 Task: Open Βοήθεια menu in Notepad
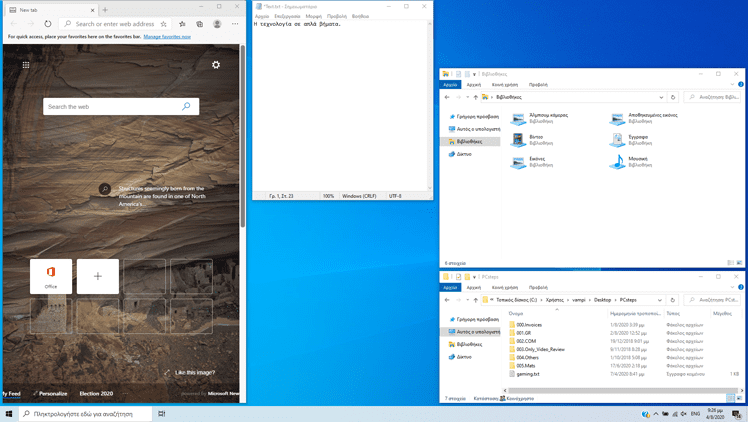pos(360,16)
